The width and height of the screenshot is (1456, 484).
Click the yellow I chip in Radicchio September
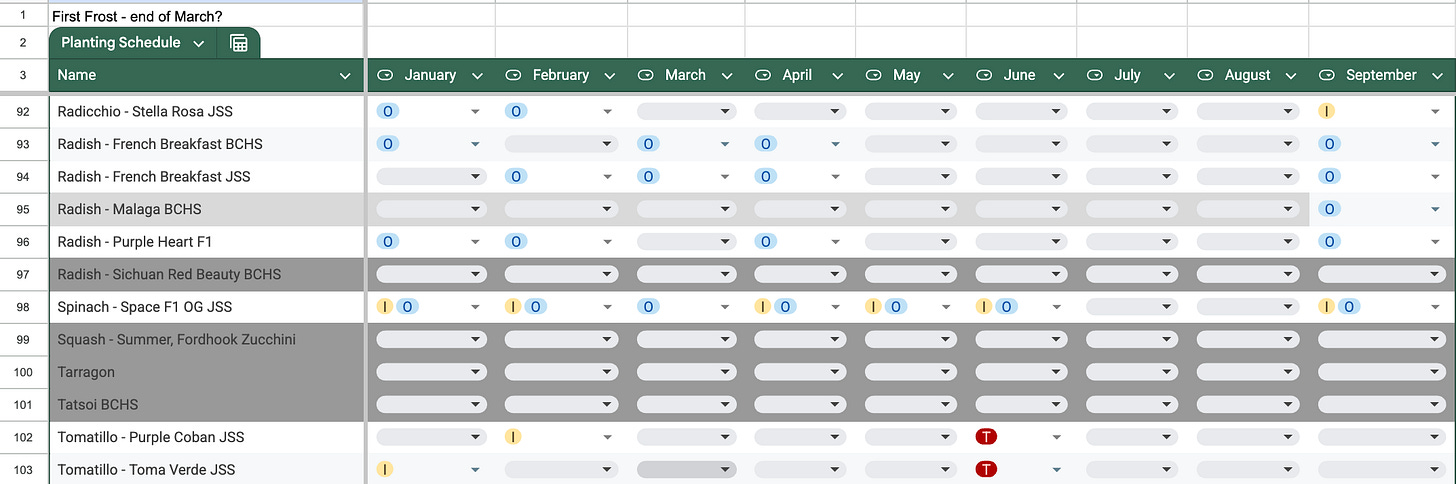click(x=1327, y=111)
